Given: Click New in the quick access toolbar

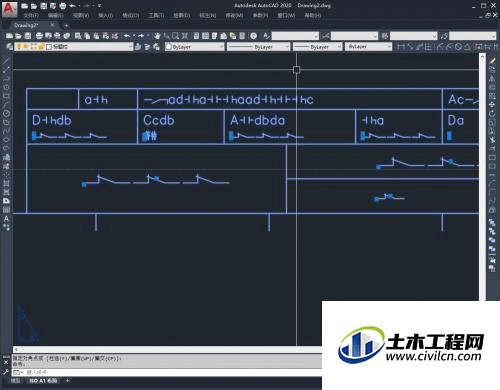Looking at the screenshot, I should pos(25,6).
